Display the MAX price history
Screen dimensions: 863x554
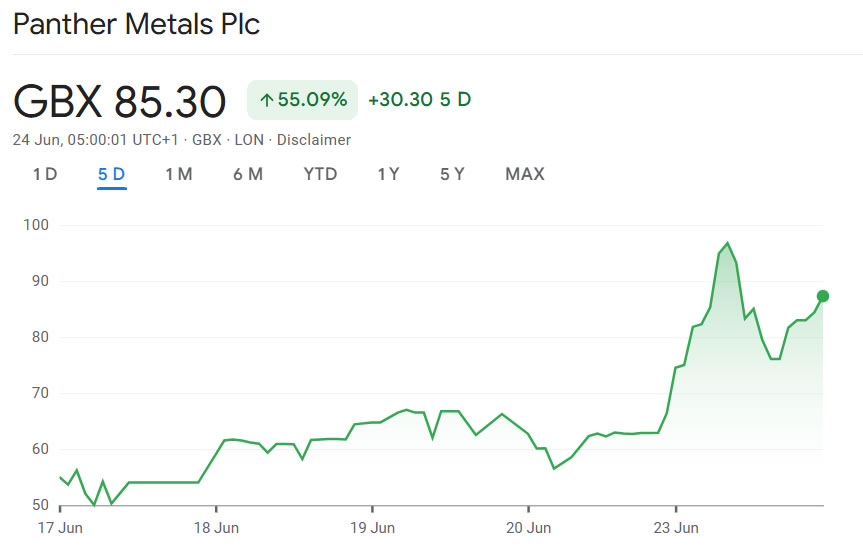pyautogui.click(x=525, y=174)
